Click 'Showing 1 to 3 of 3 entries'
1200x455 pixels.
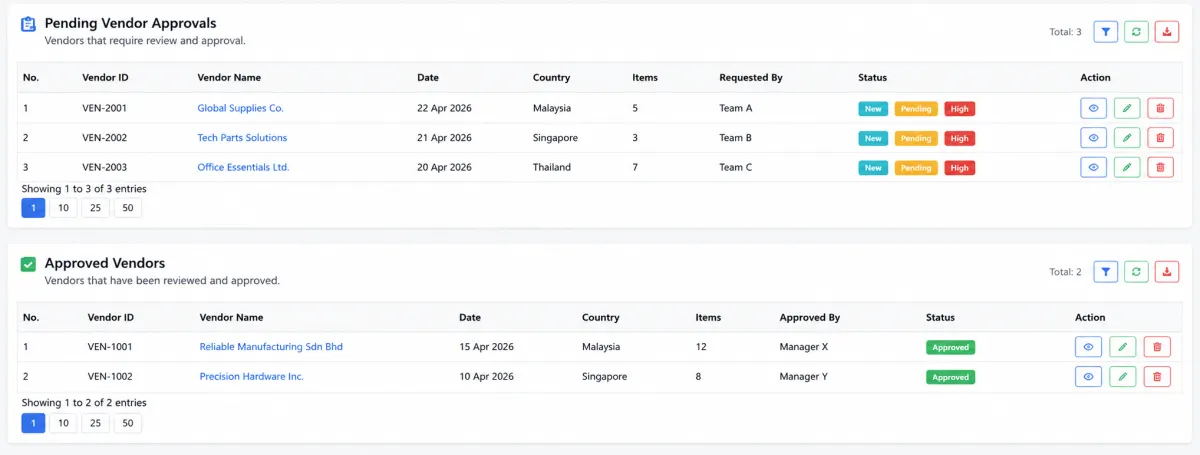(x=84, y=188)
